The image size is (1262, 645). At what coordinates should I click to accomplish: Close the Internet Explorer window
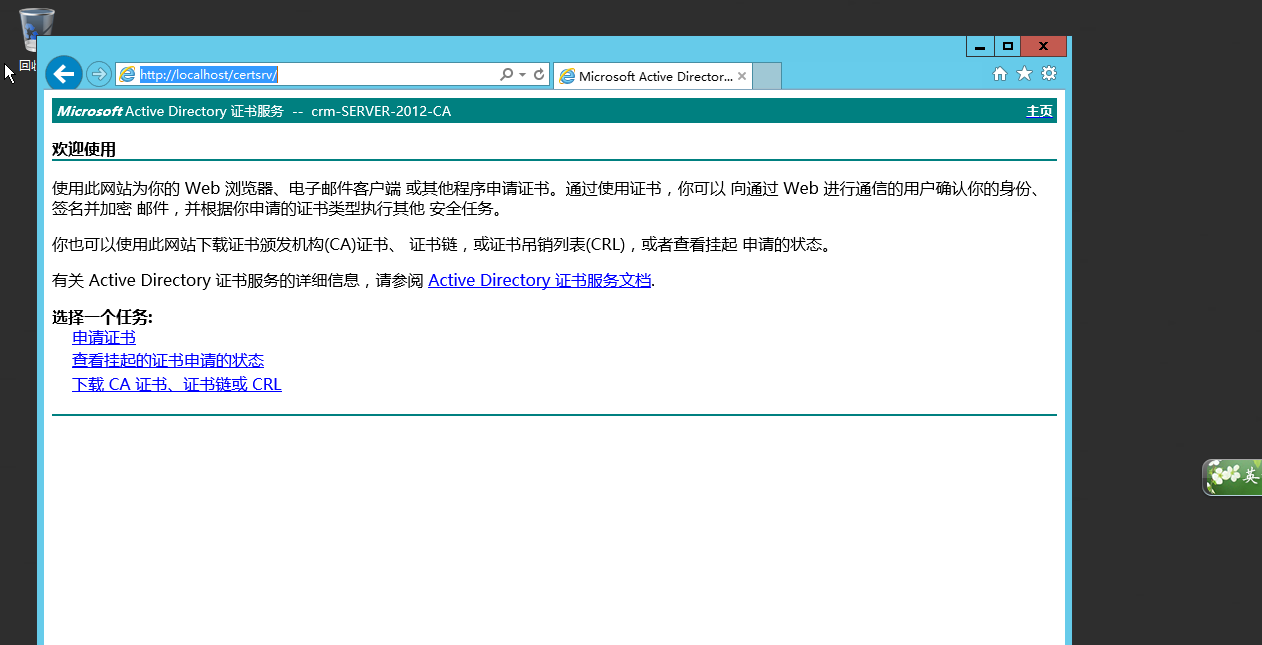(x=1043, y=46)
